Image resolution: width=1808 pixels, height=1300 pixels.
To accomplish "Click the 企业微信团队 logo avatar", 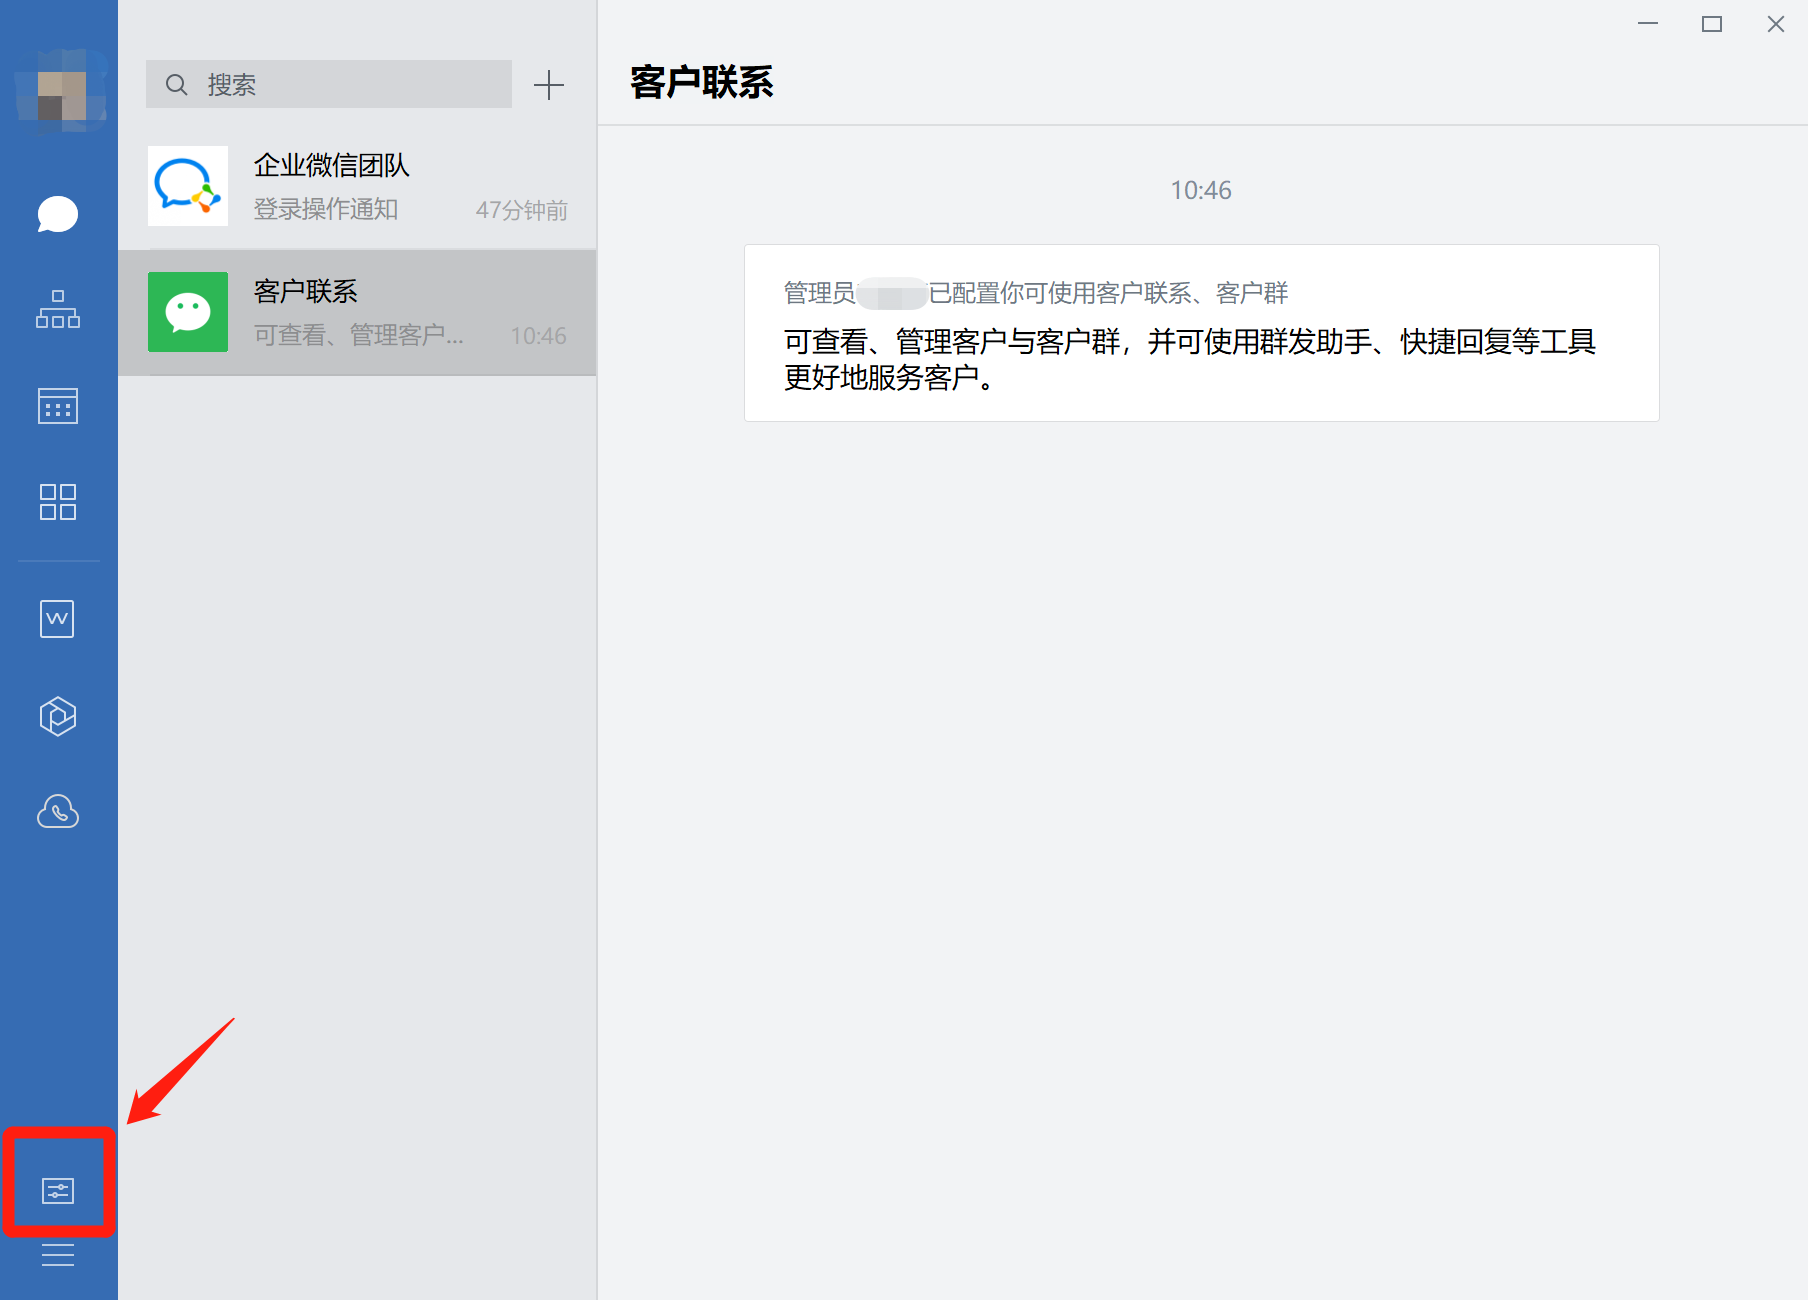I will (x=188, y=186).
